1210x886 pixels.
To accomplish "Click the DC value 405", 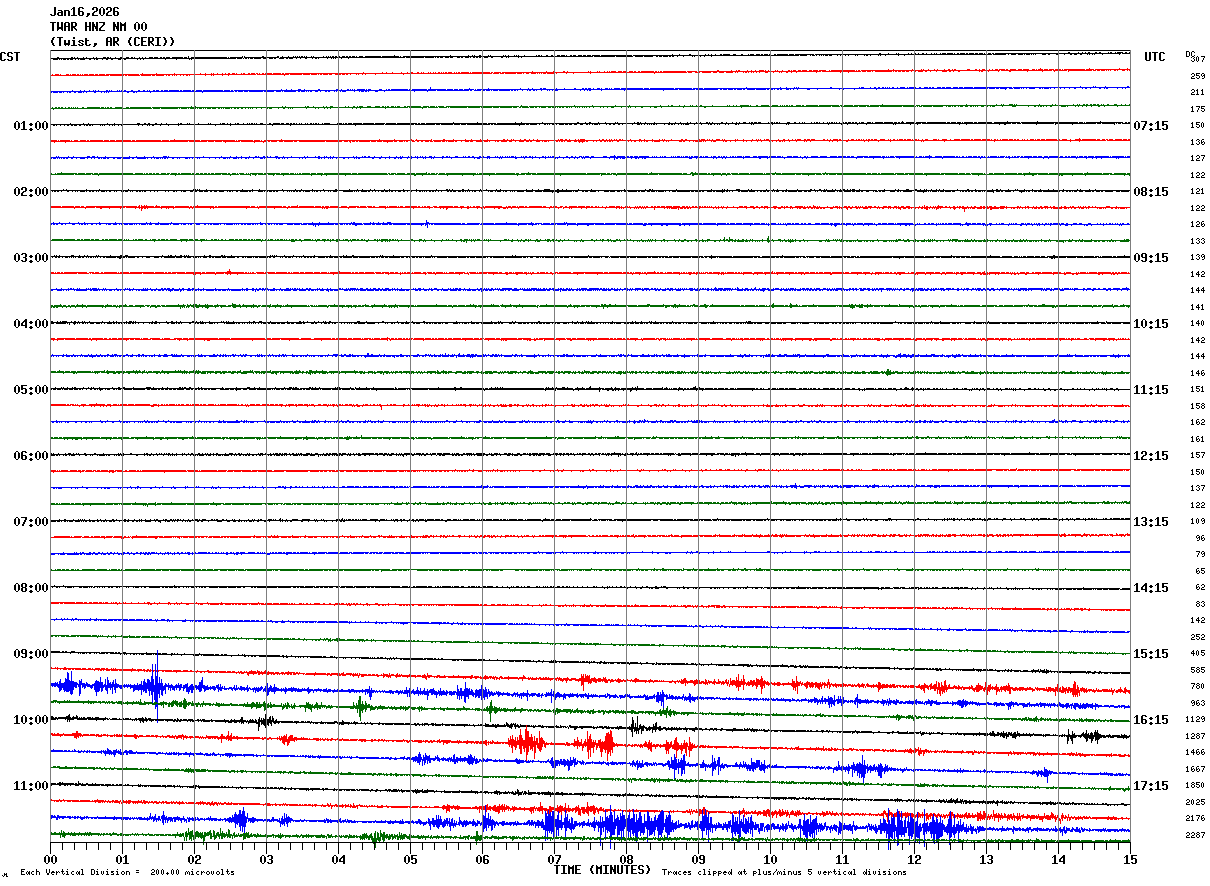I will pos(1197,653).
